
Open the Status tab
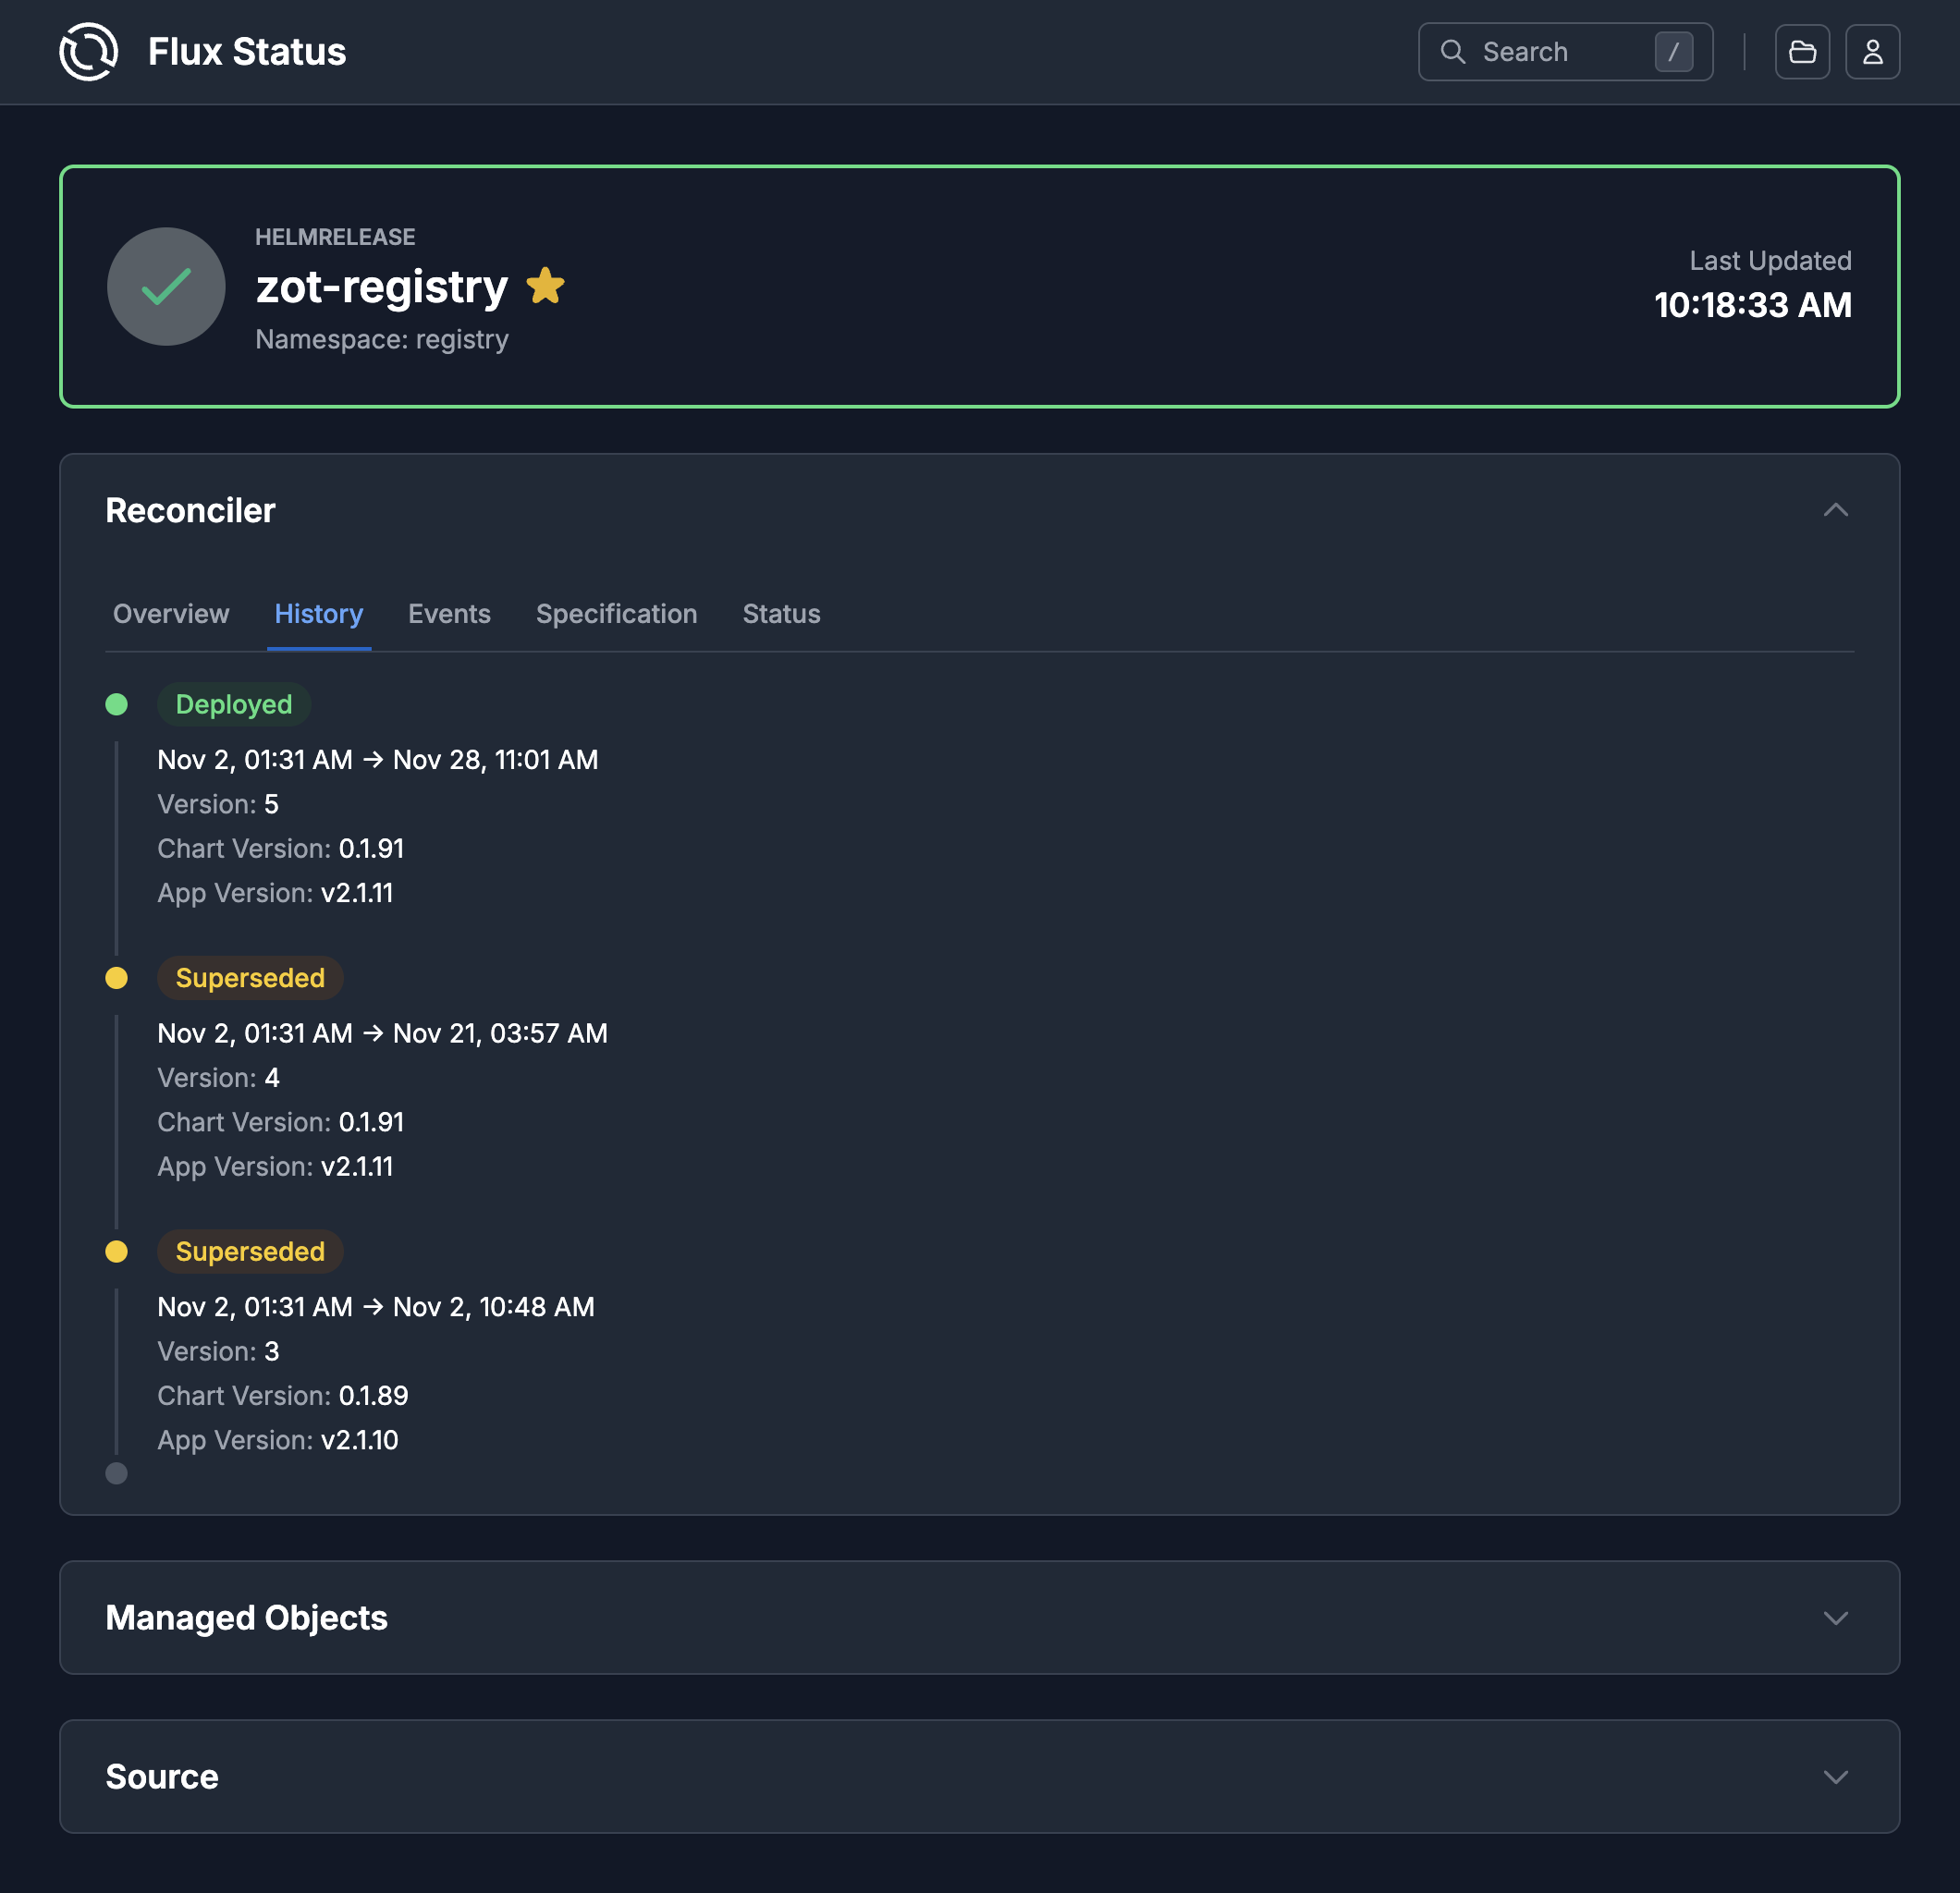point(781,614)
